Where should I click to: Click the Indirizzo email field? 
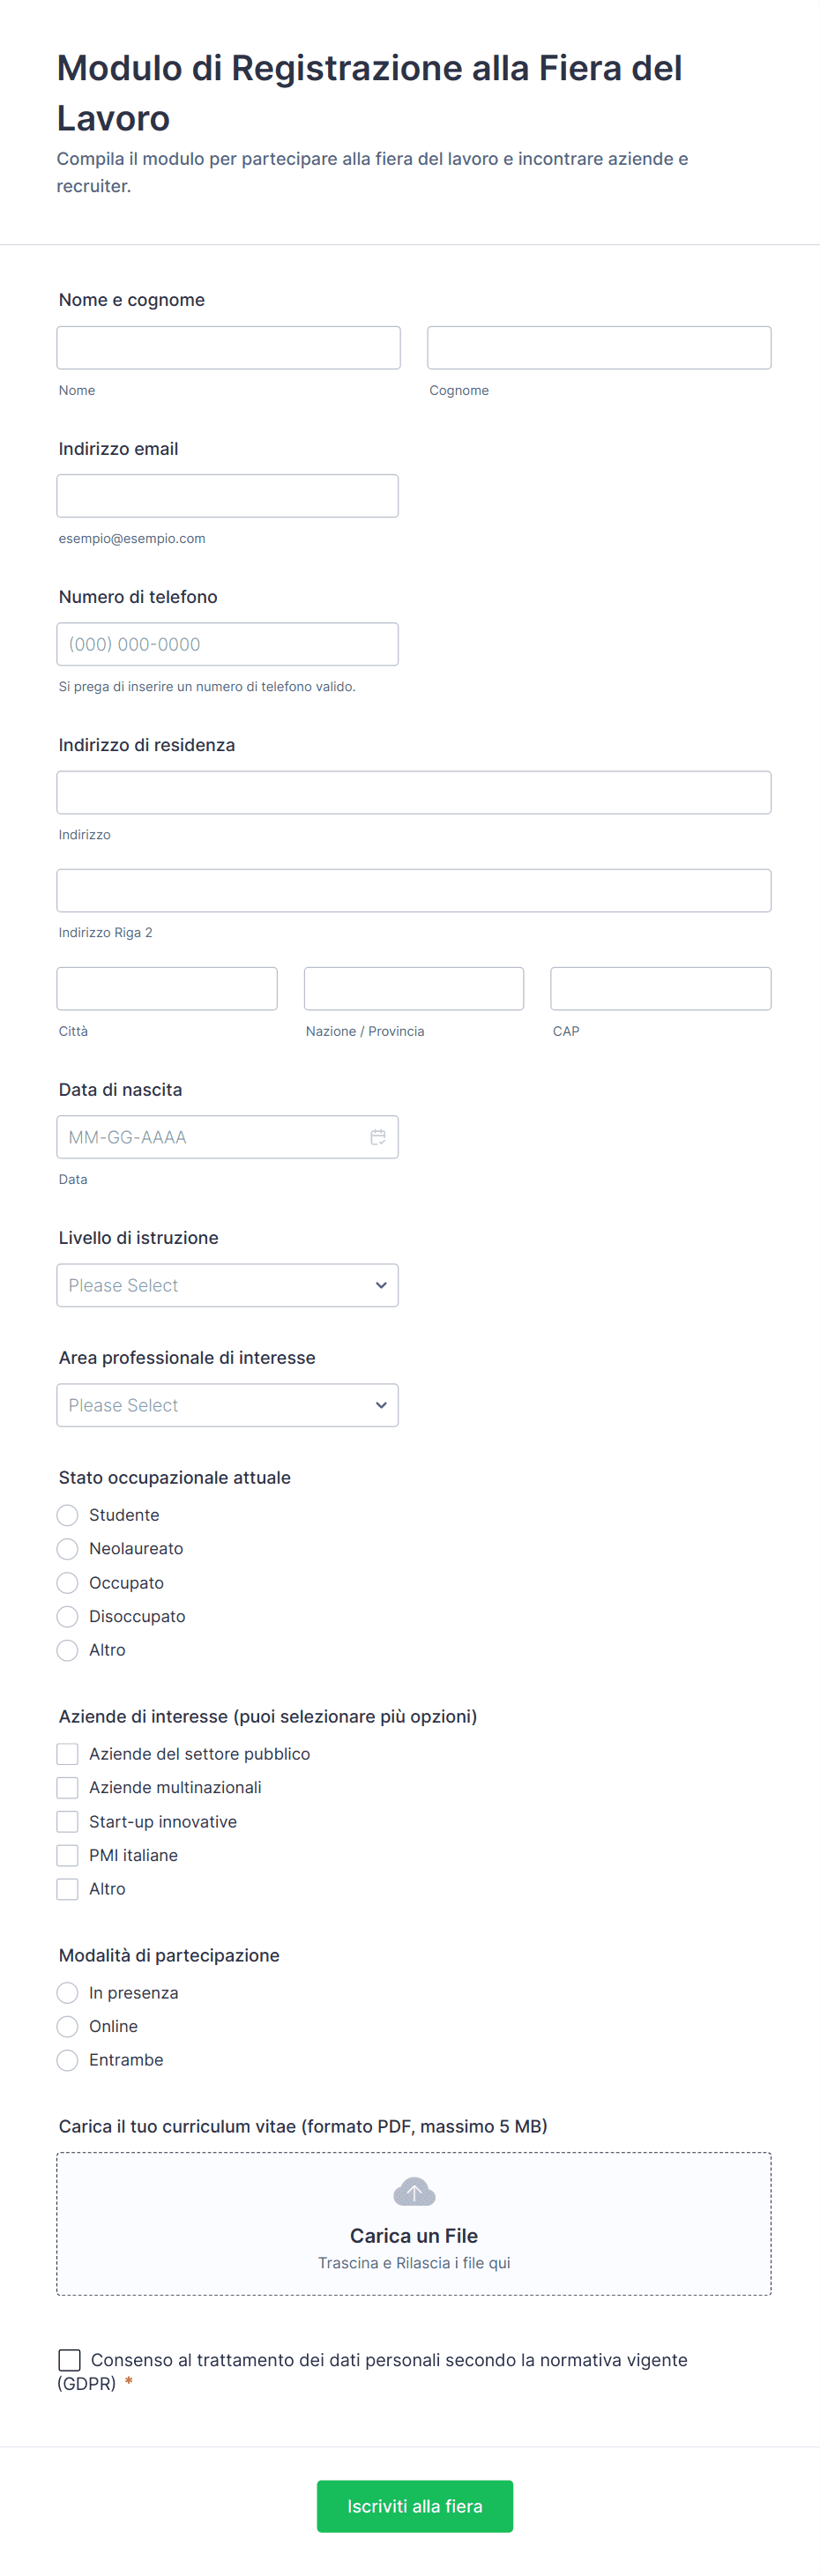coord(227,496)
